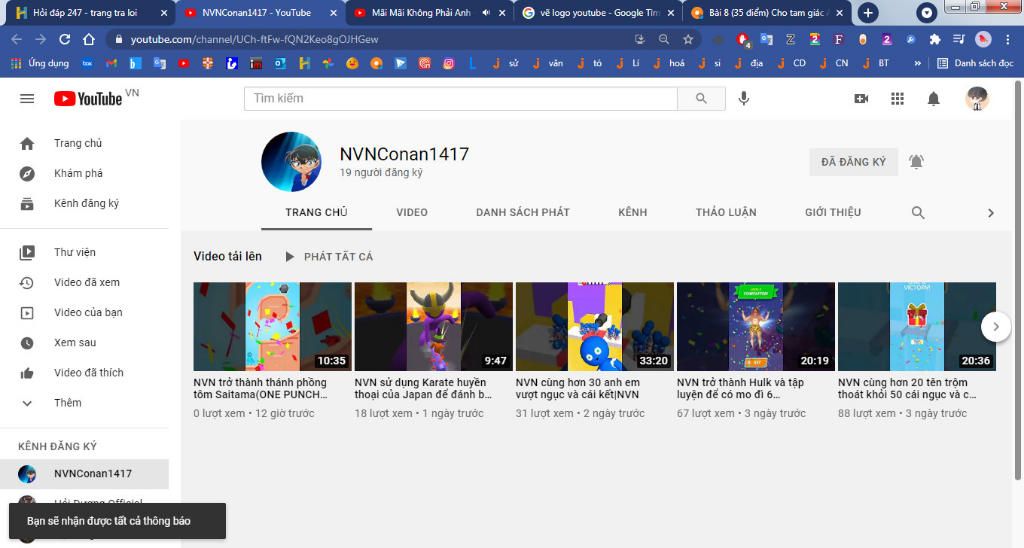Switch to the vẽ logo youtube Google tab

598,12
